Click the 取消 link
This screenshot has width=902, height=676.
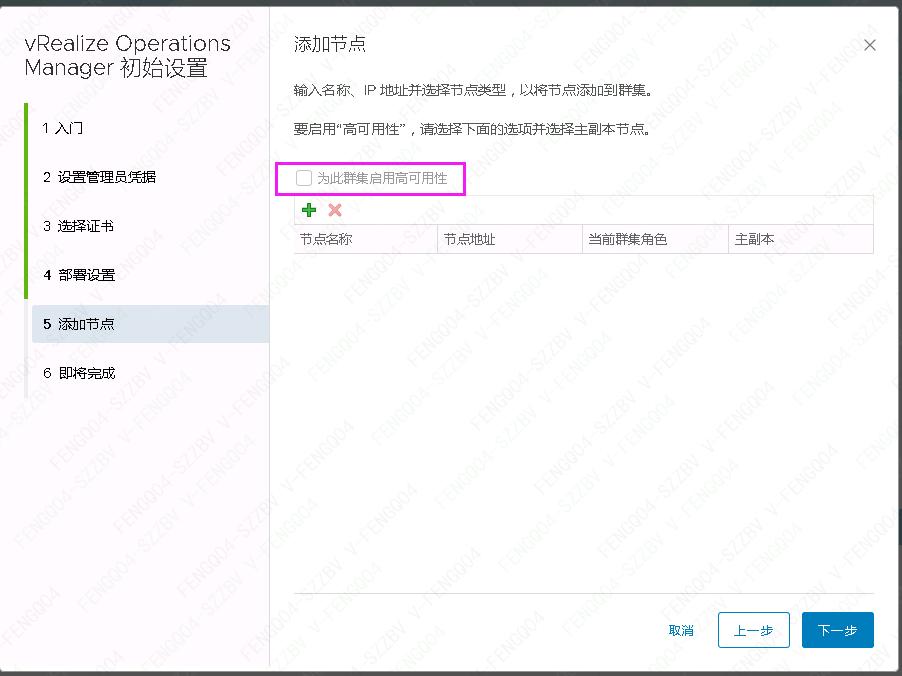[x=681, y=631]
